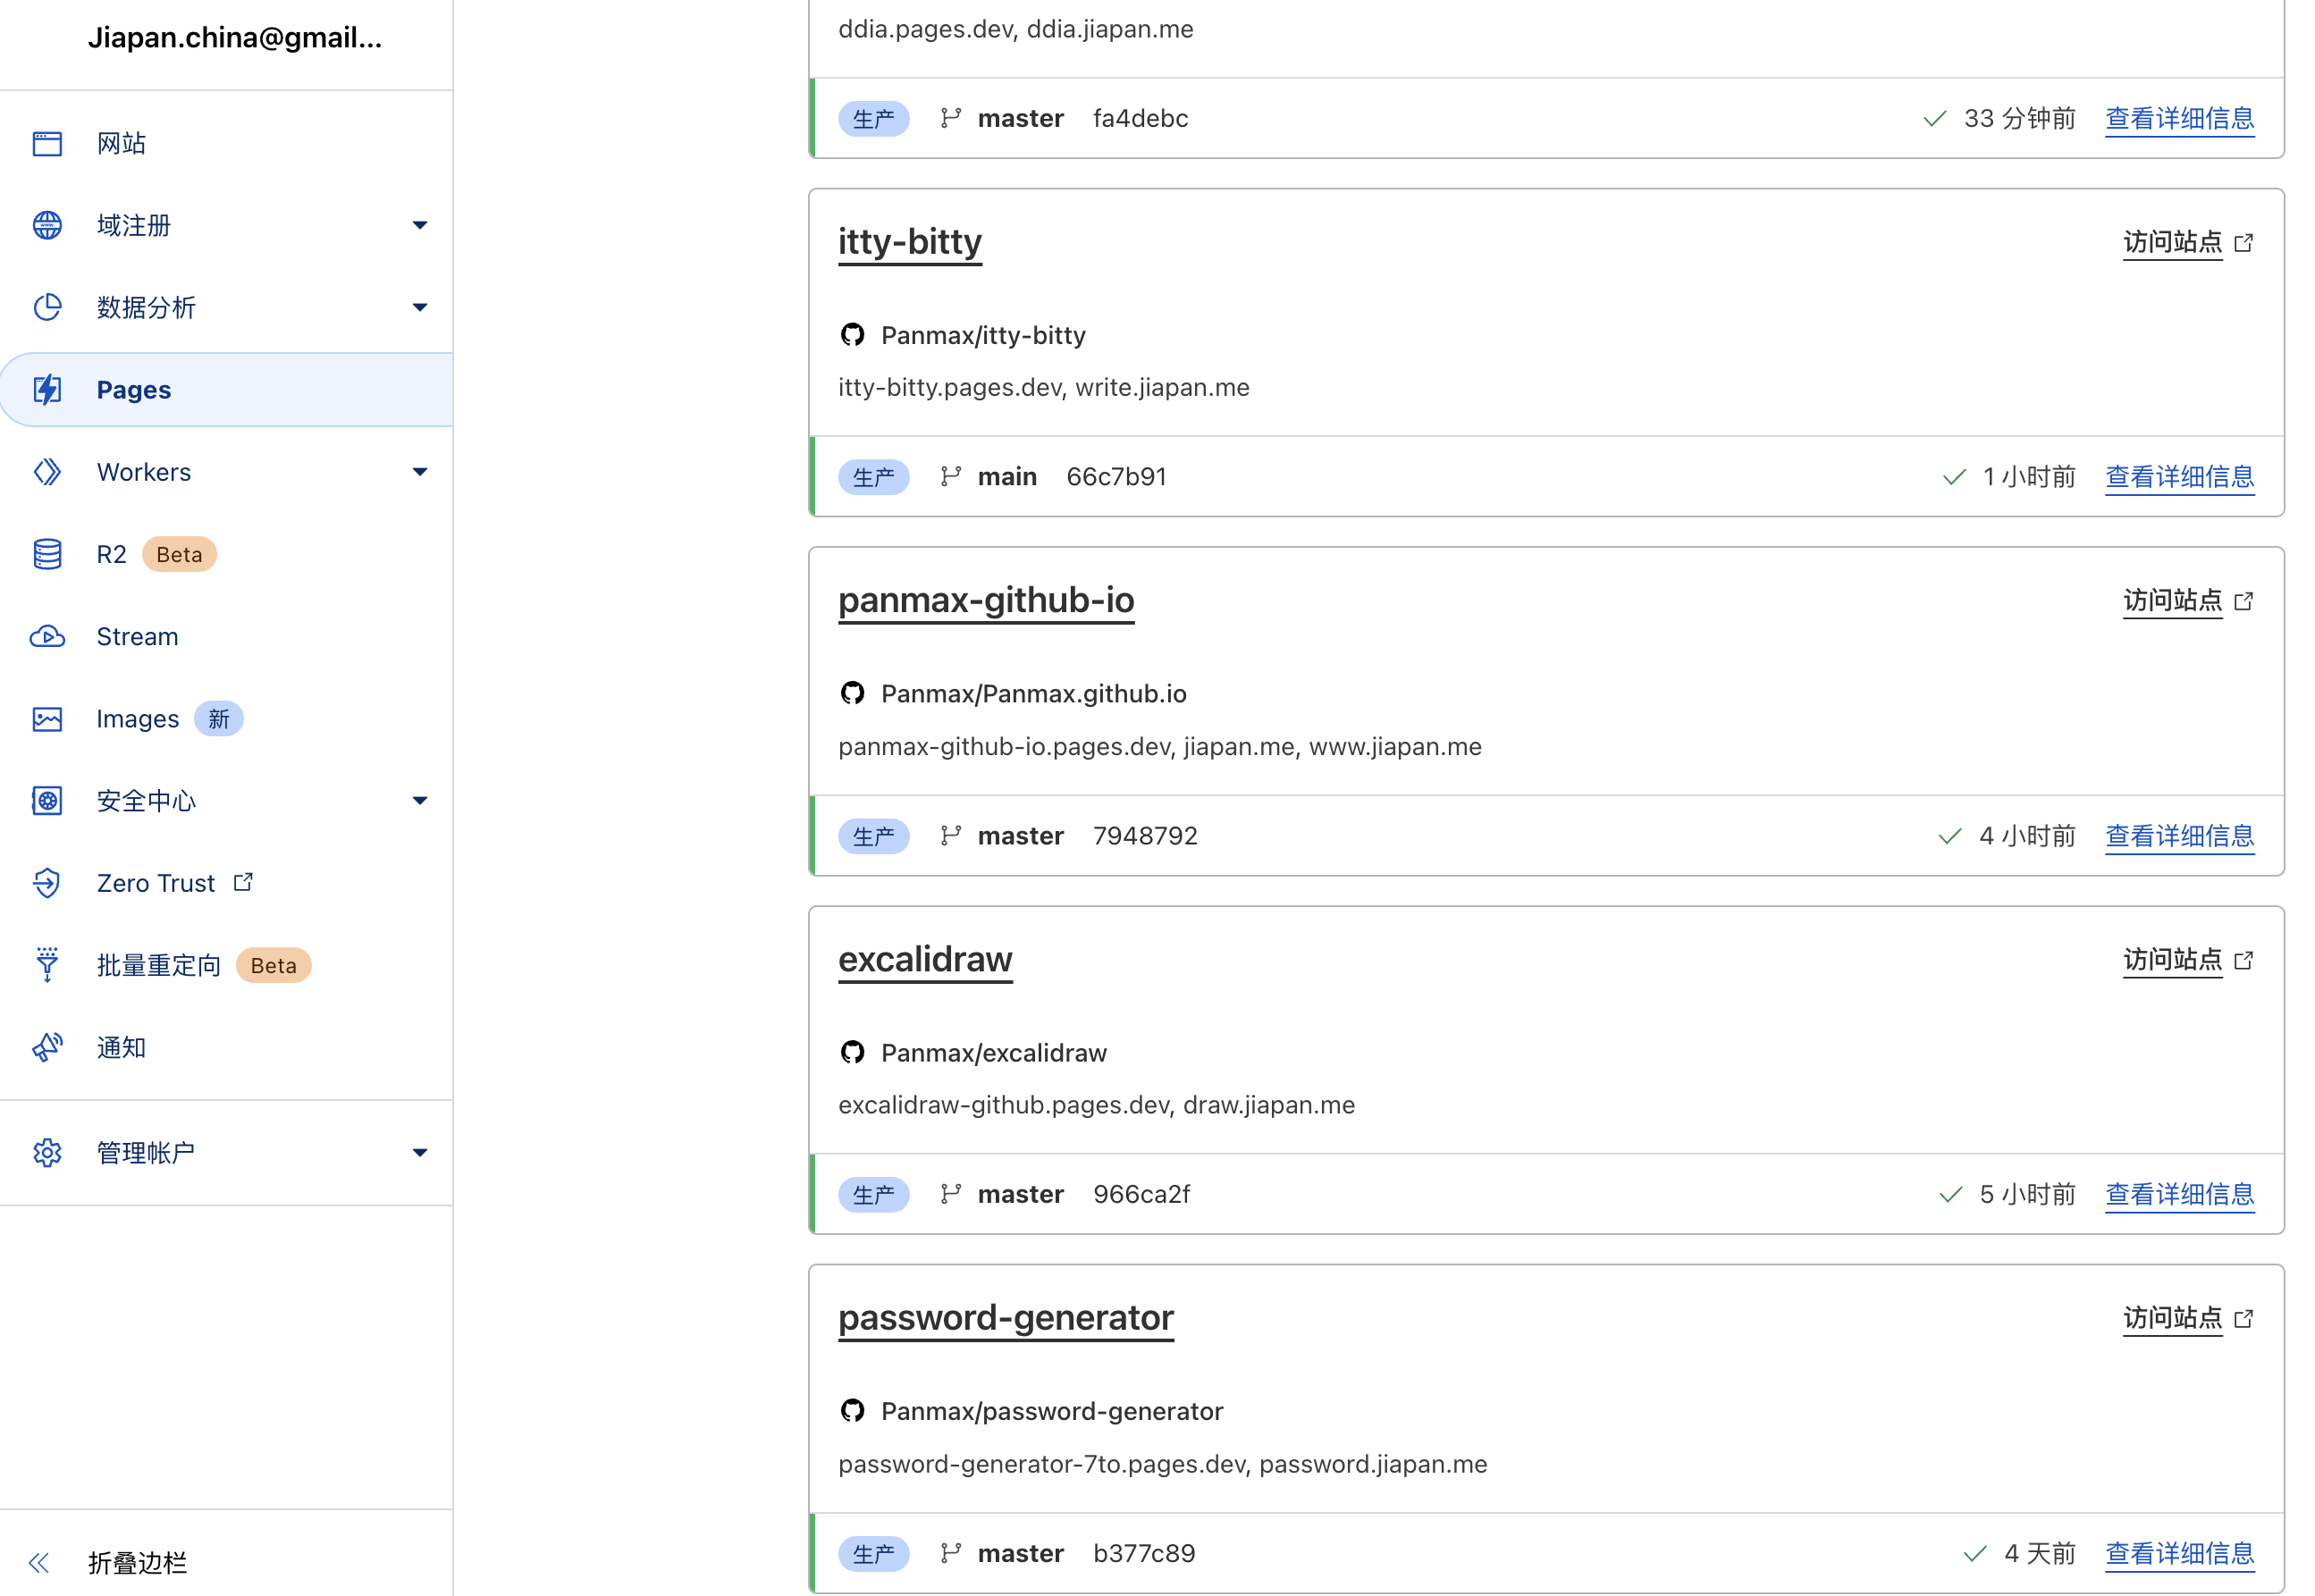The height and width of the screenshot is (1596, 2315).
Task: Expand the 域注册 dropdown arrow
Action: [420, 225]
